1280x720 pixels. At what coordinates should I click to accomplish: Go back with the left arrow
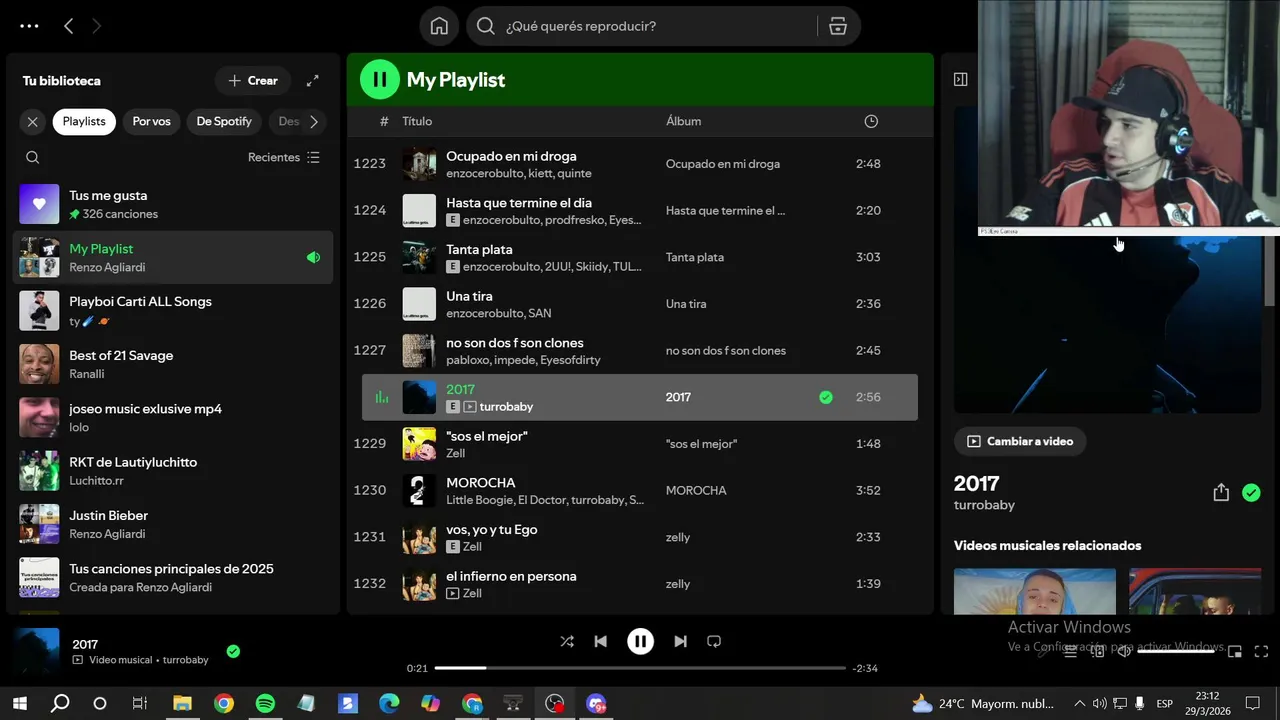pyautogui.click(x=68, y=26)
